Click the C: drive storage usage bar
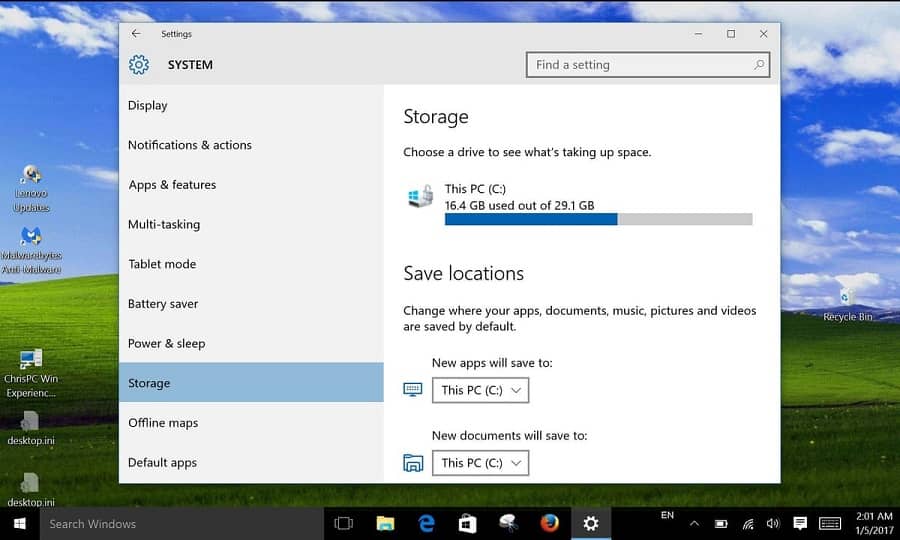The width and height of the screenshot is (900, 540). (598, 219)
